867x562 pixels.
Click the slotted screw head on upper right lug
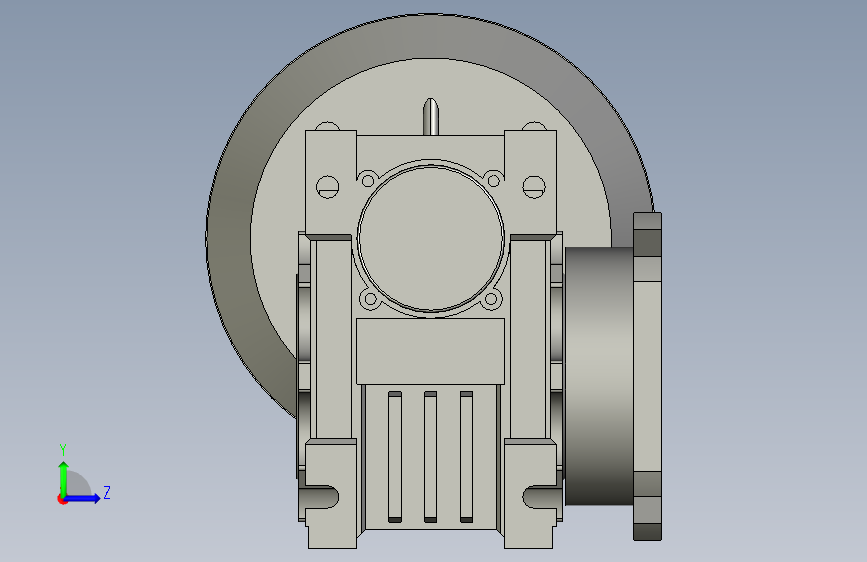[534, 187]
